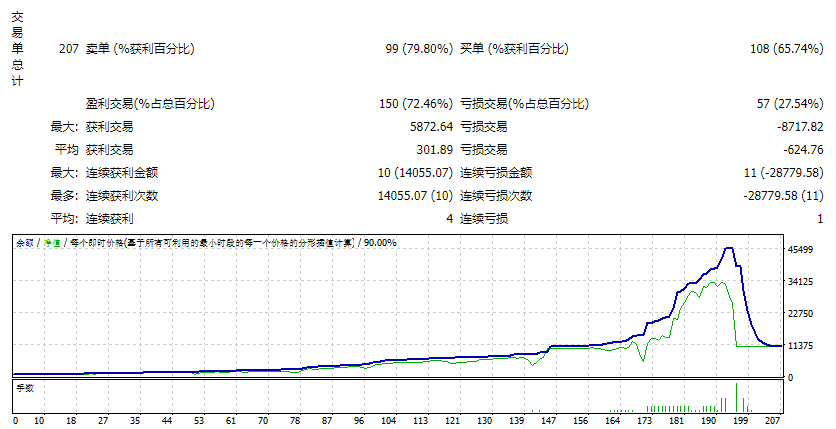
Task: Click the average loss trade value -624.76
Action: (803, 150)
